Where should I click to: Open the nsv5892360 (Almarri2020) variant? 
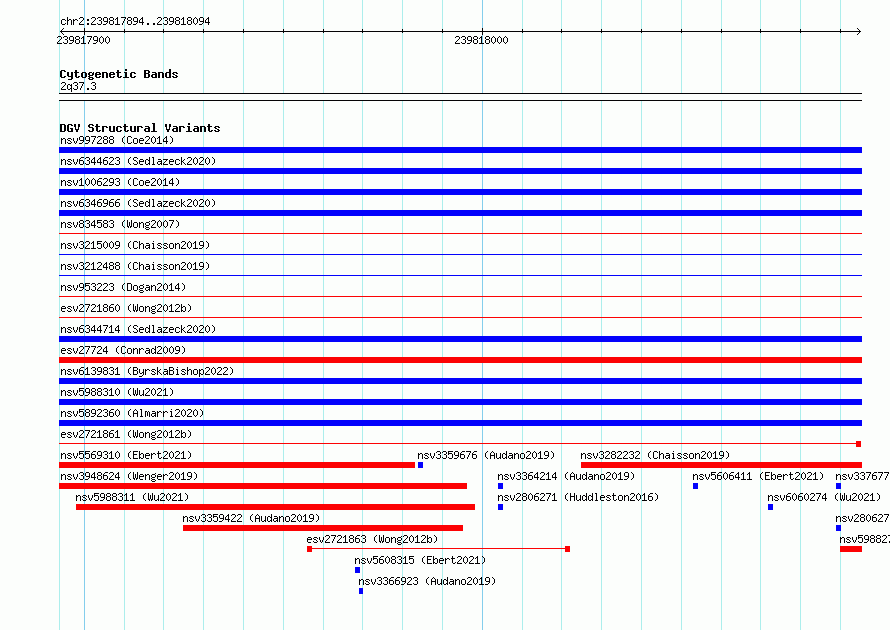tap(132, 413)
